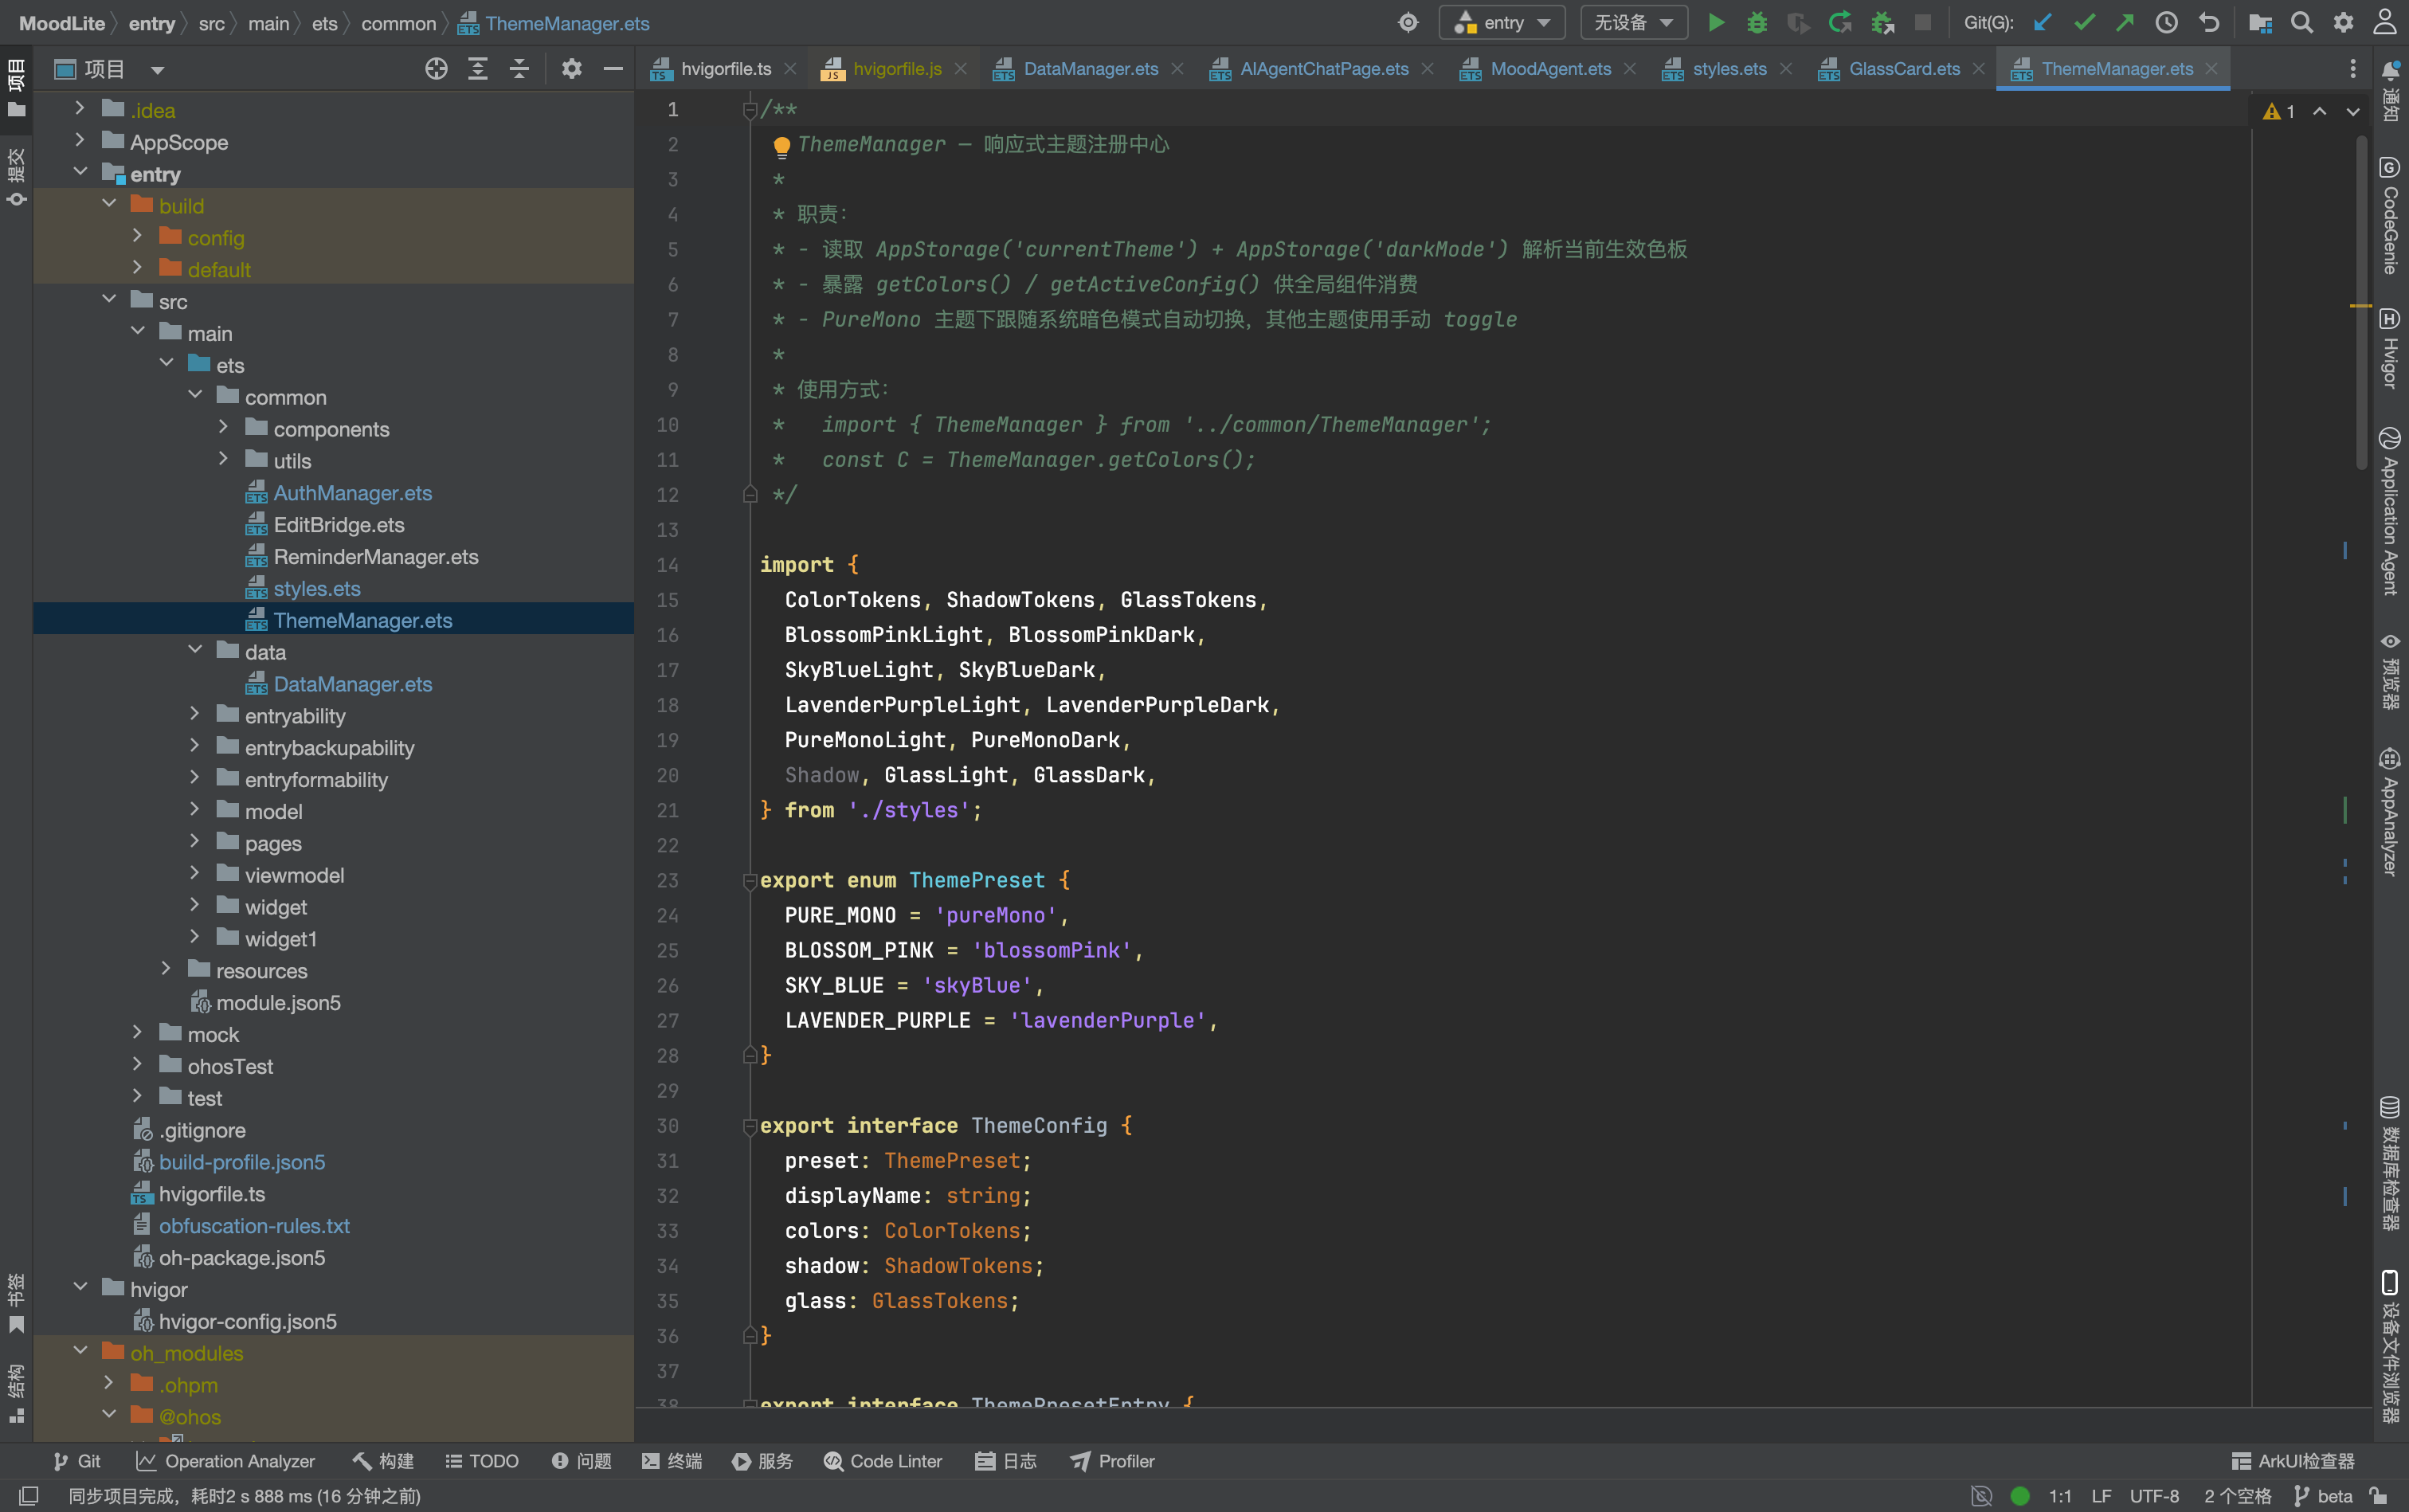
Task: Toggle the intention lightbulb on line 2
Action: (x=782, y=147)
